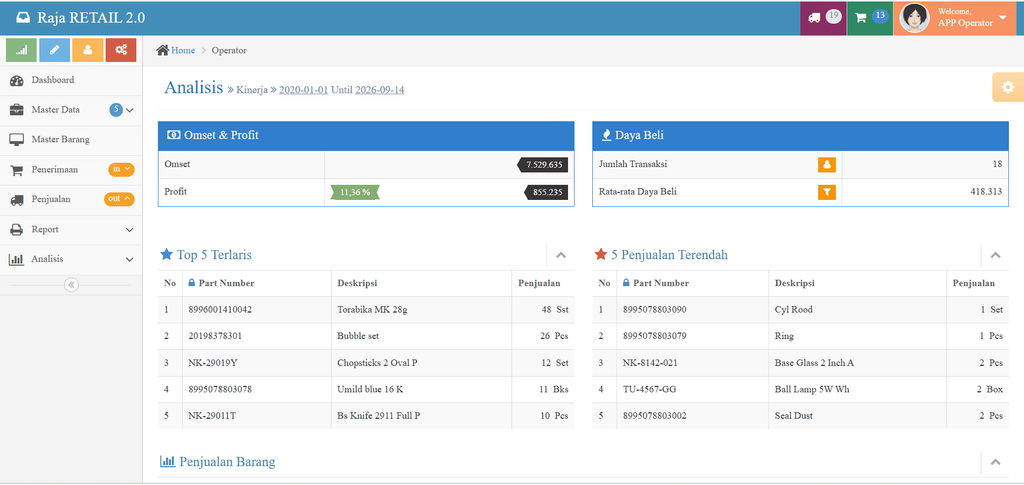Open Dashboard in the sidebar
The width and height of the screenshot is (1024, 485).
[71, 80]
